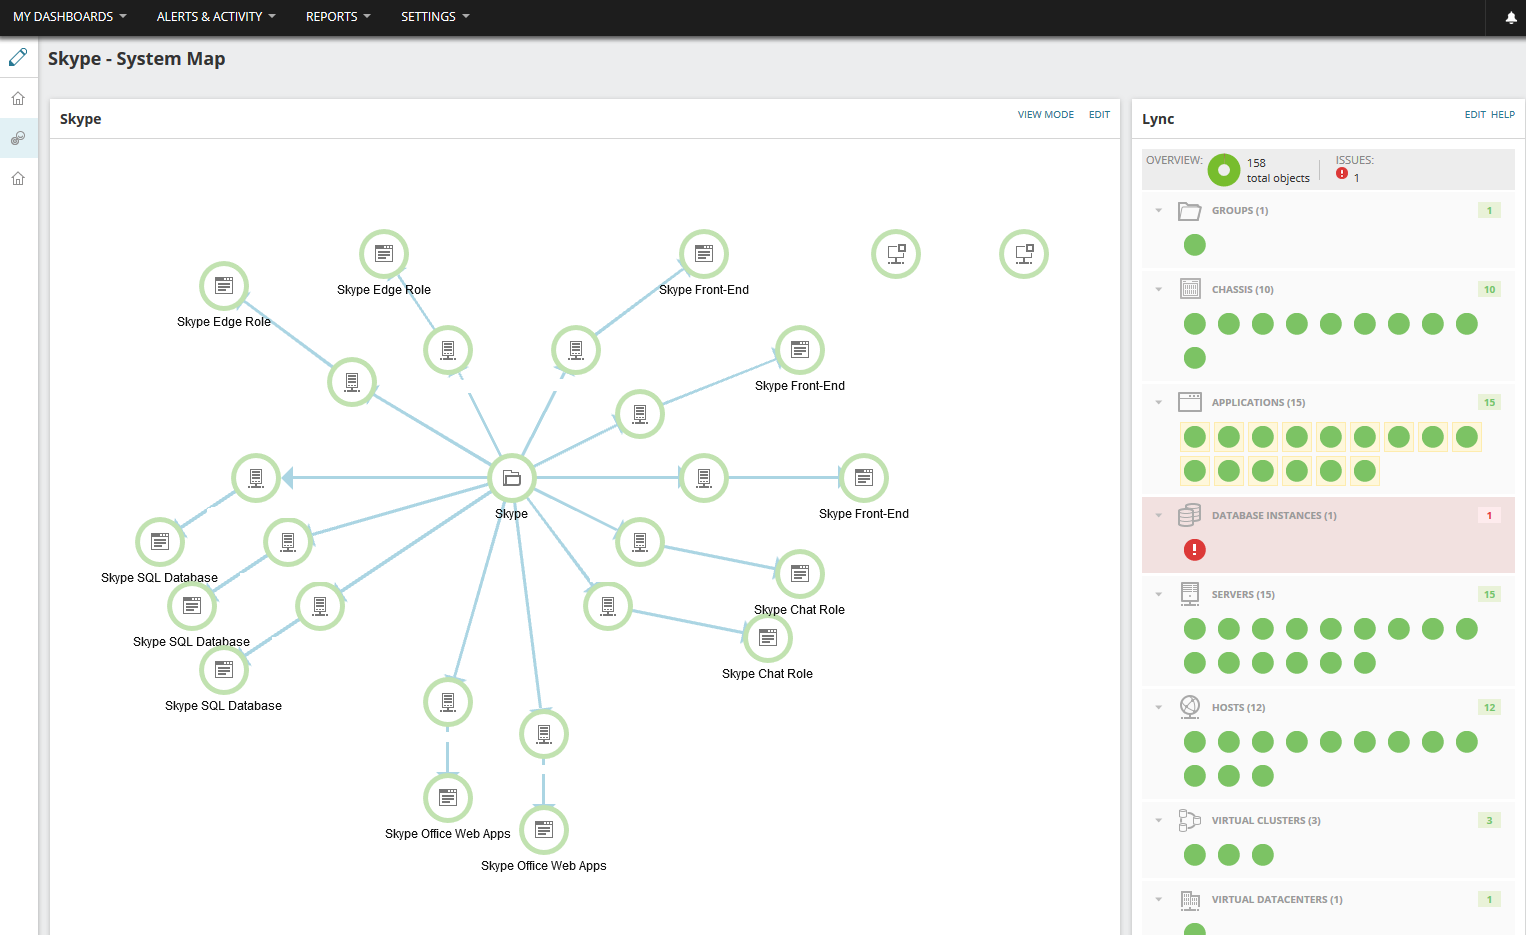The image size is (1526, 935).
Task: Open the Reports dropdown menu
Action: point(338,17)
